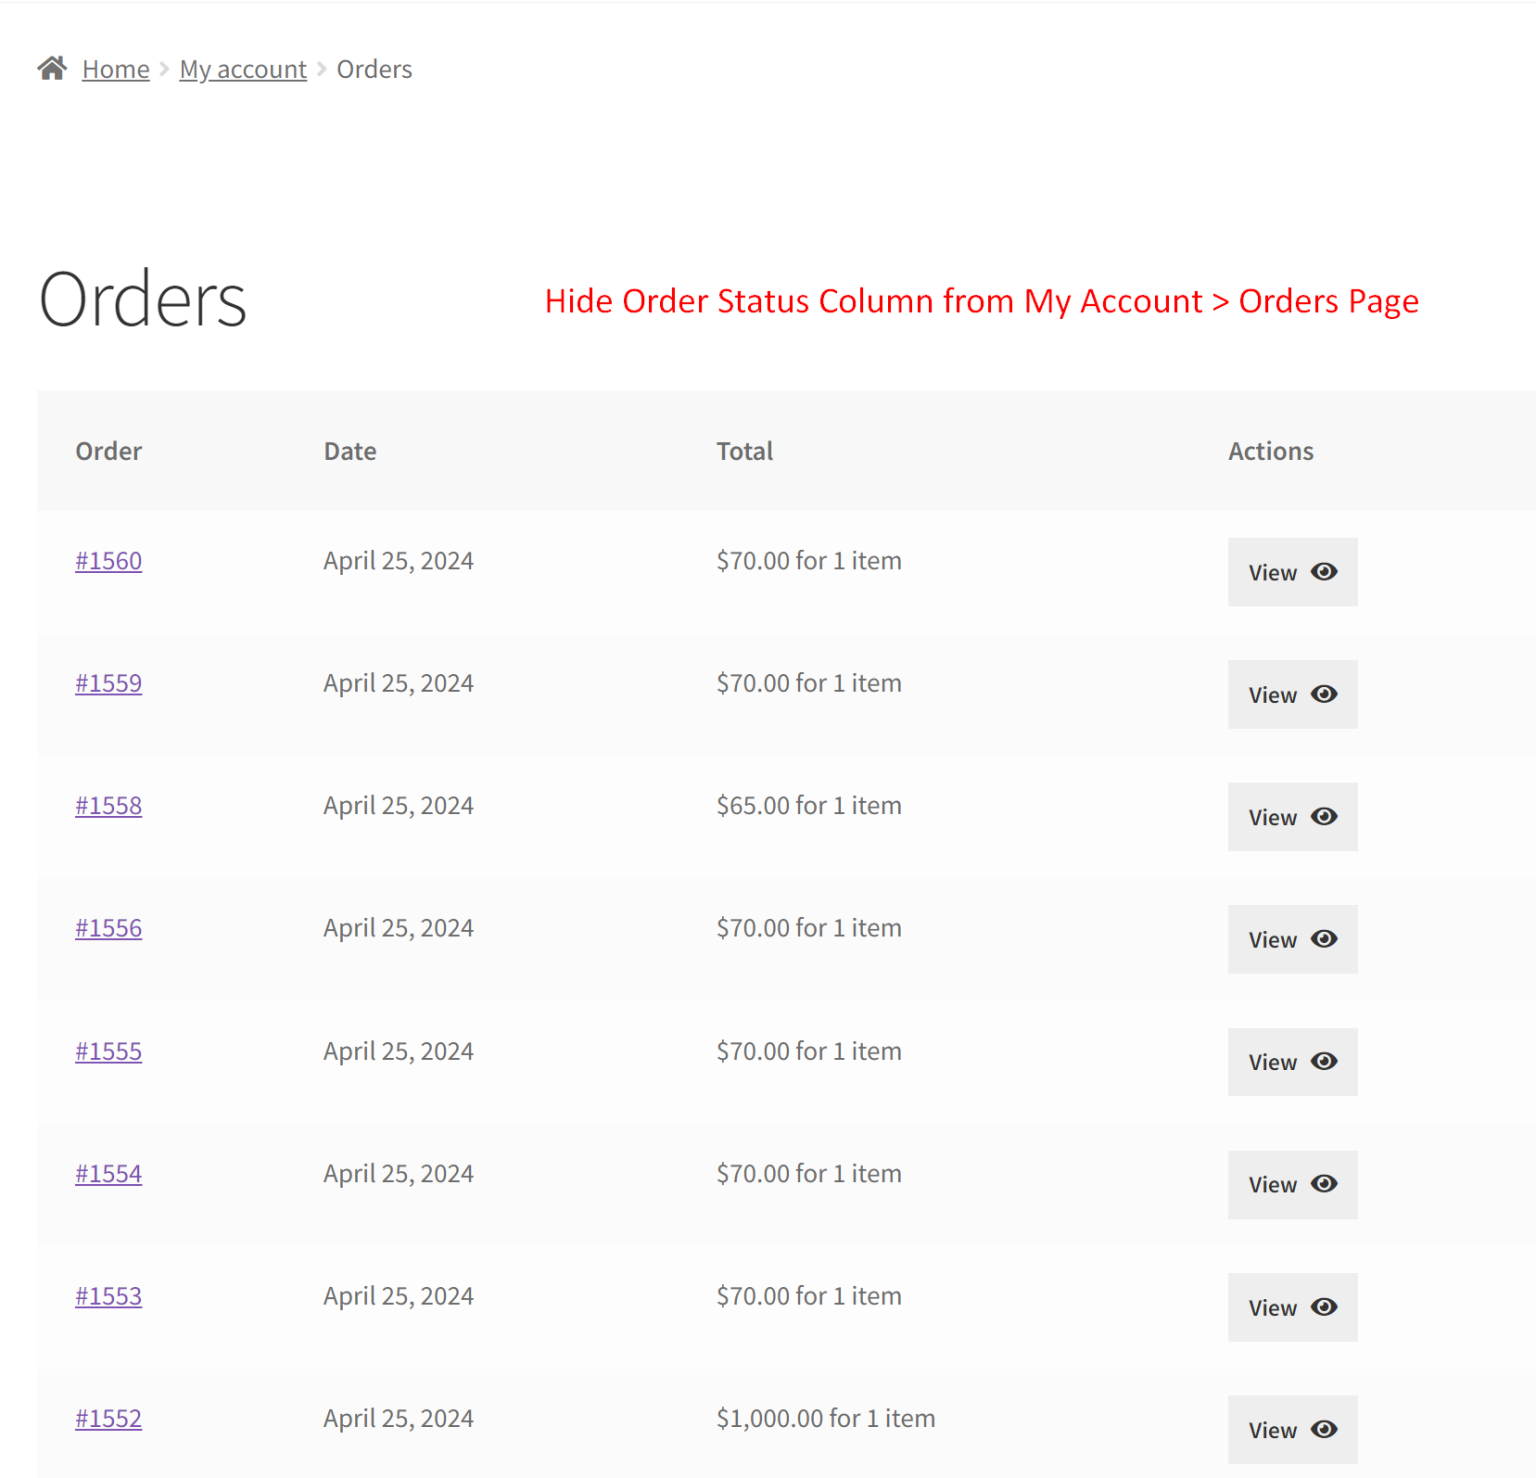This screenshot has height=1478, width=1536.
Task: Click the eye icon on order #1556's View button
Action: (x=1323, y=939)
